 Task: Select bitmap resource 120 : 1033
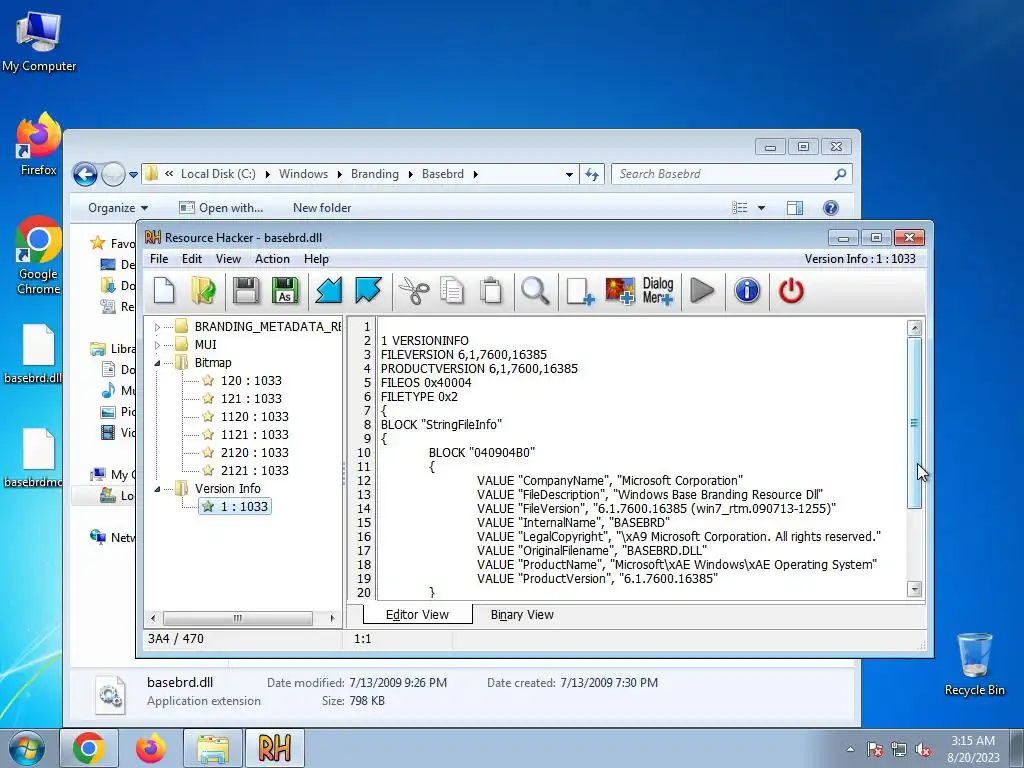coord(251,380)
